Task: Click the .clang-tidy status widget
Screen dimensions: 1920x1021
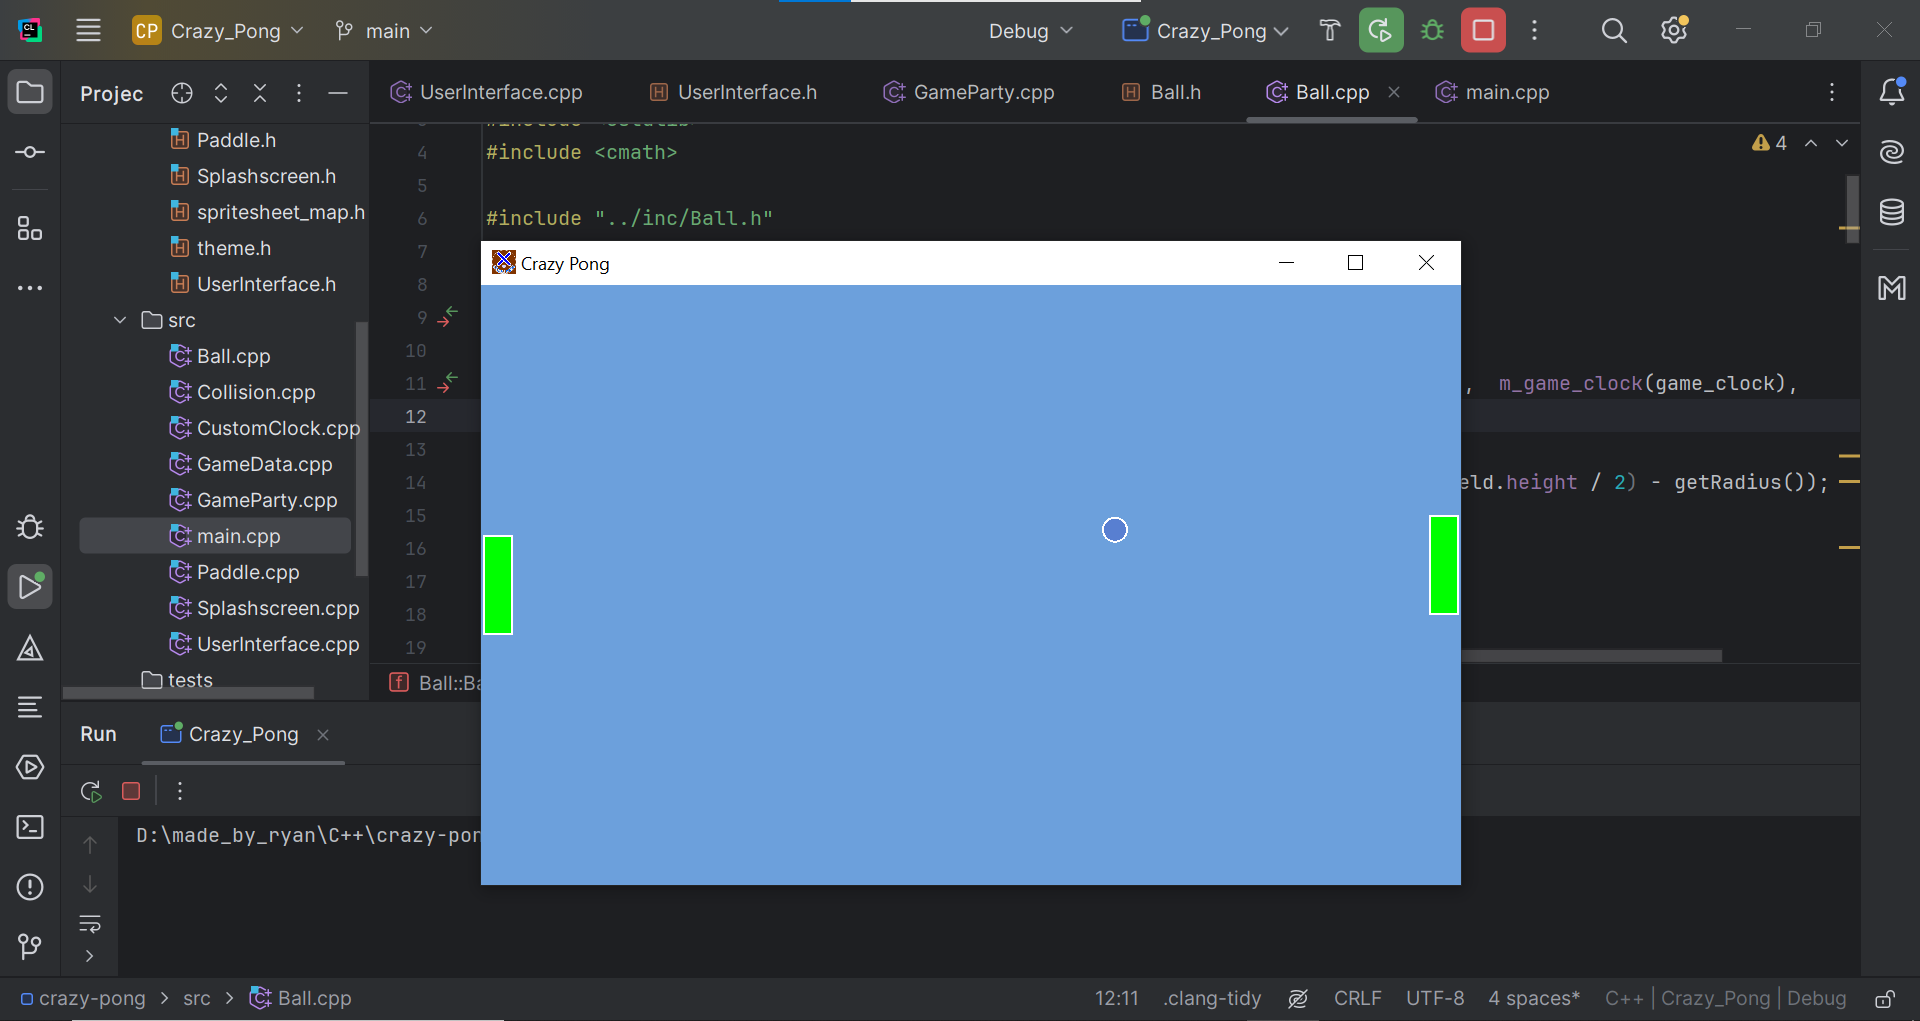Action: coord(1212,998)
